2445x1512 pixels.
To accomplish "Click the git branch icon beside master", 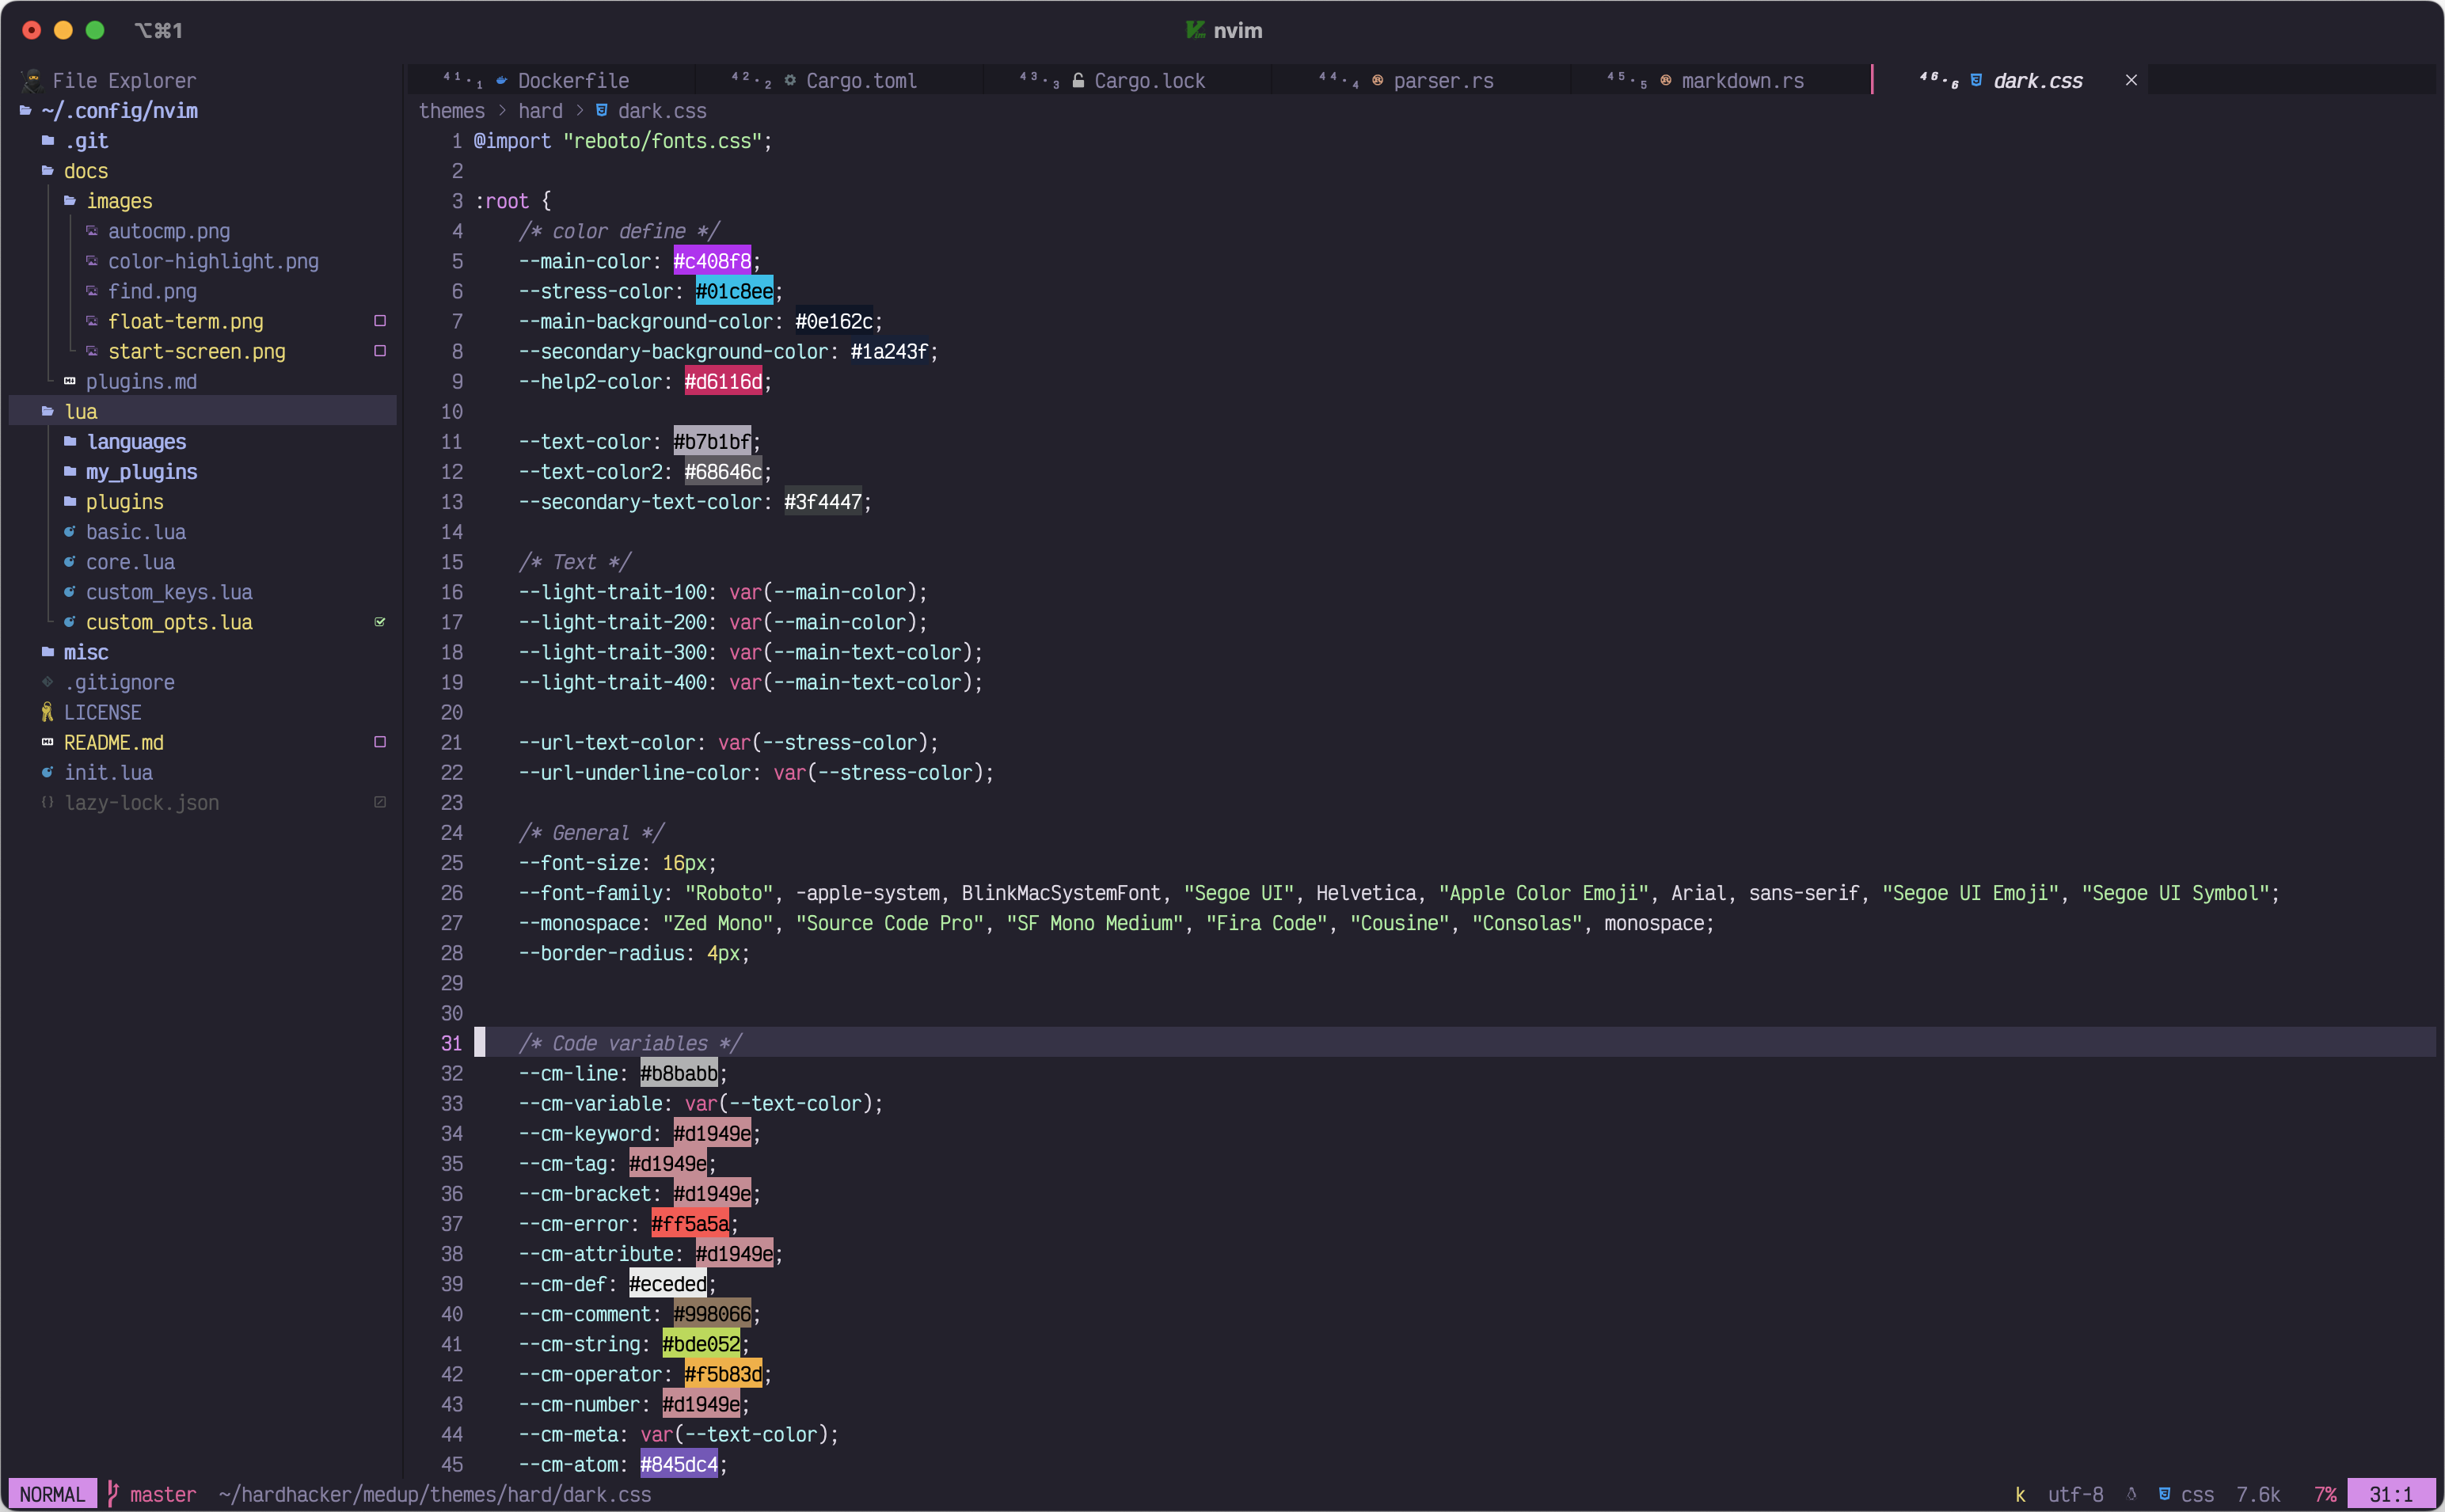I will [113, 1494].
